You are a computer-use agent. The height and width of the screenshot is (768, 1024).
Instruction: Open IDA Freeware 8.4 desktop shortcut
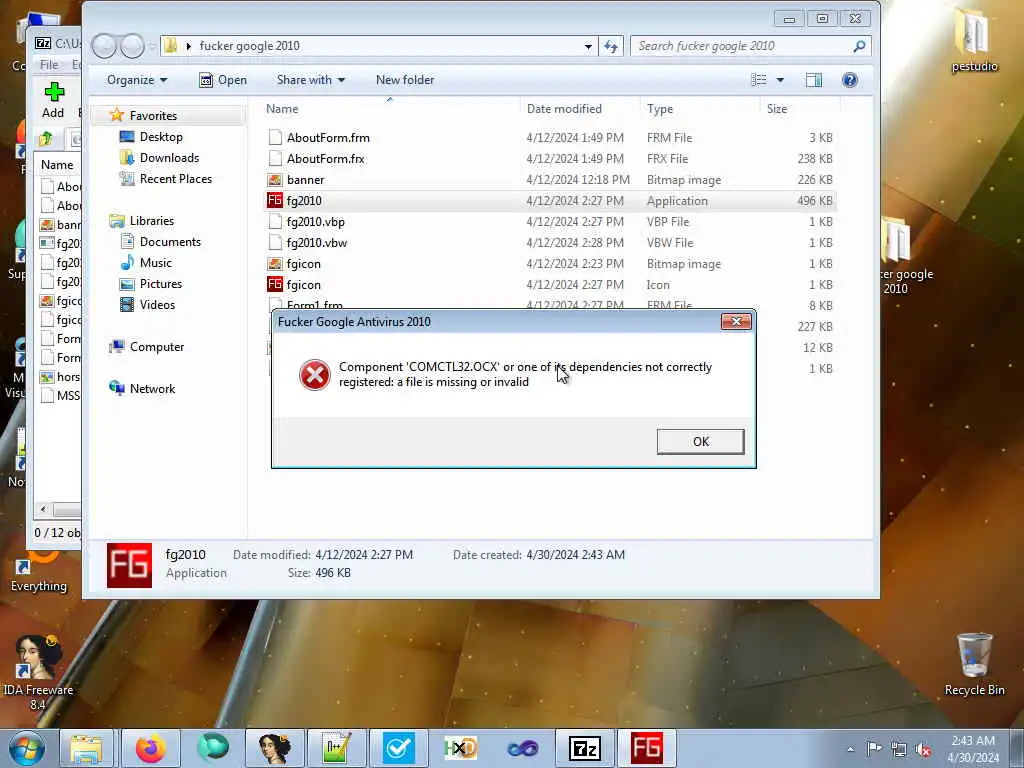click(39, 673)
